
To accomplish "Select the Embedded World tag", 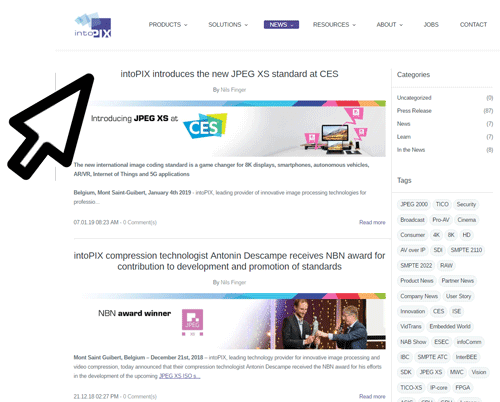I will pyautogui.click(x=450, y=326).
